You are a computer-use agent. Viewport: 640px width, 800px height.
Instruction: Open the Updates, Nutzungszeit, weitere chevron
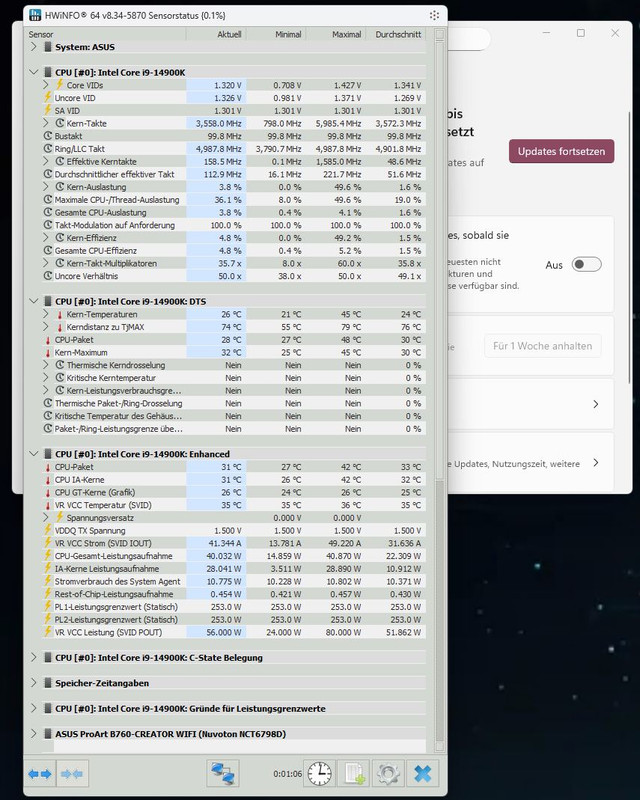(596, 463)
